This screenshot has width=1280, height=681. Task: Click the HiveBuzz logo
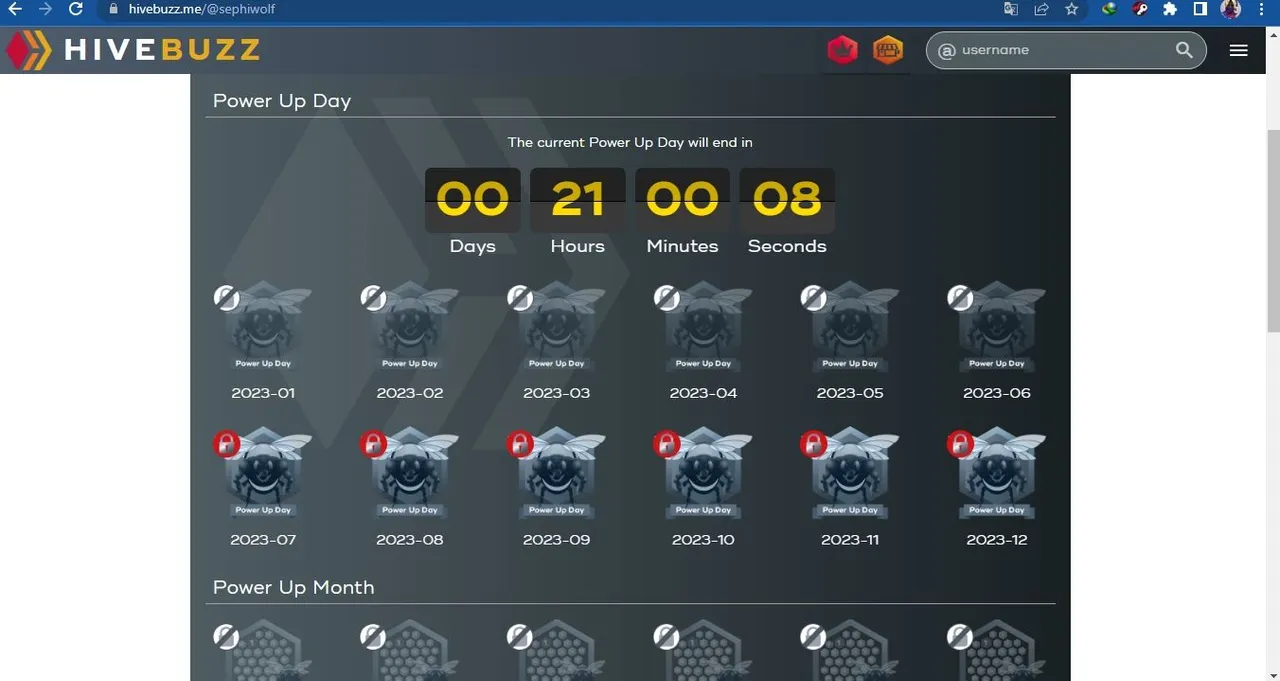point(133,50)
